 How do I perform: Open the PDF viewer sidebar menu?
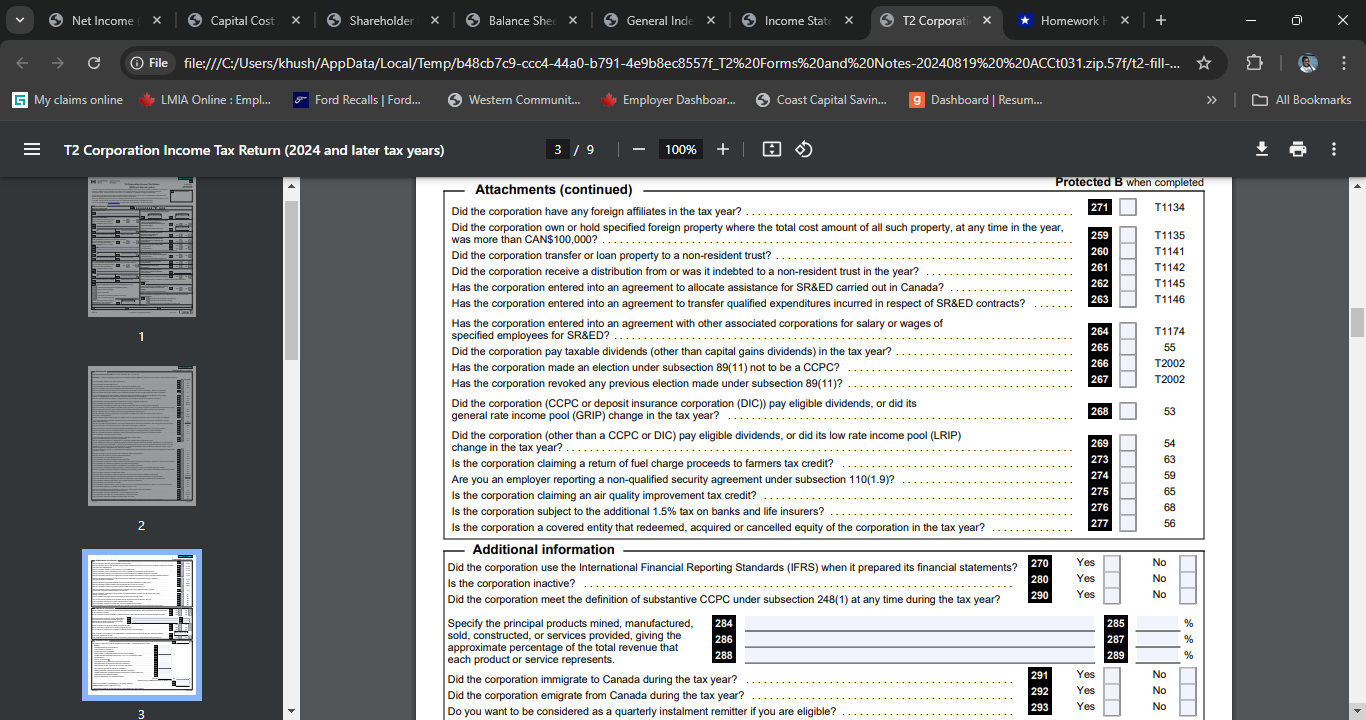click(32, 148)
